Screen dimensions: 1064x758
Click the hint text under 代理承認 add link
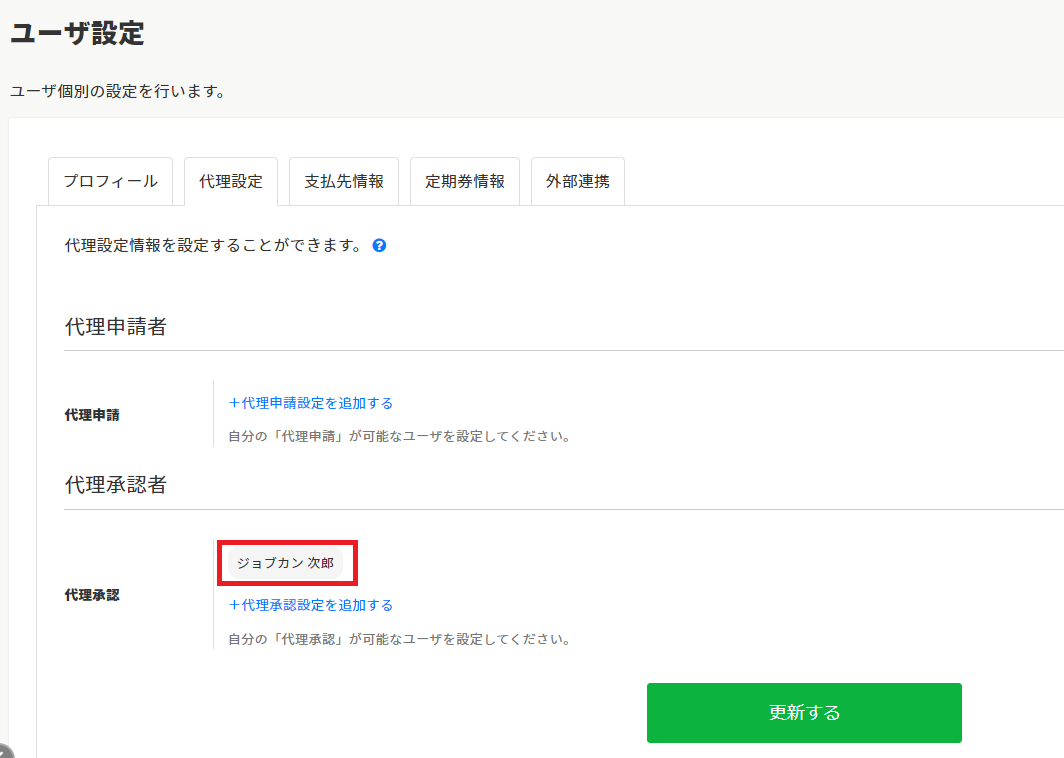(399, 639)
